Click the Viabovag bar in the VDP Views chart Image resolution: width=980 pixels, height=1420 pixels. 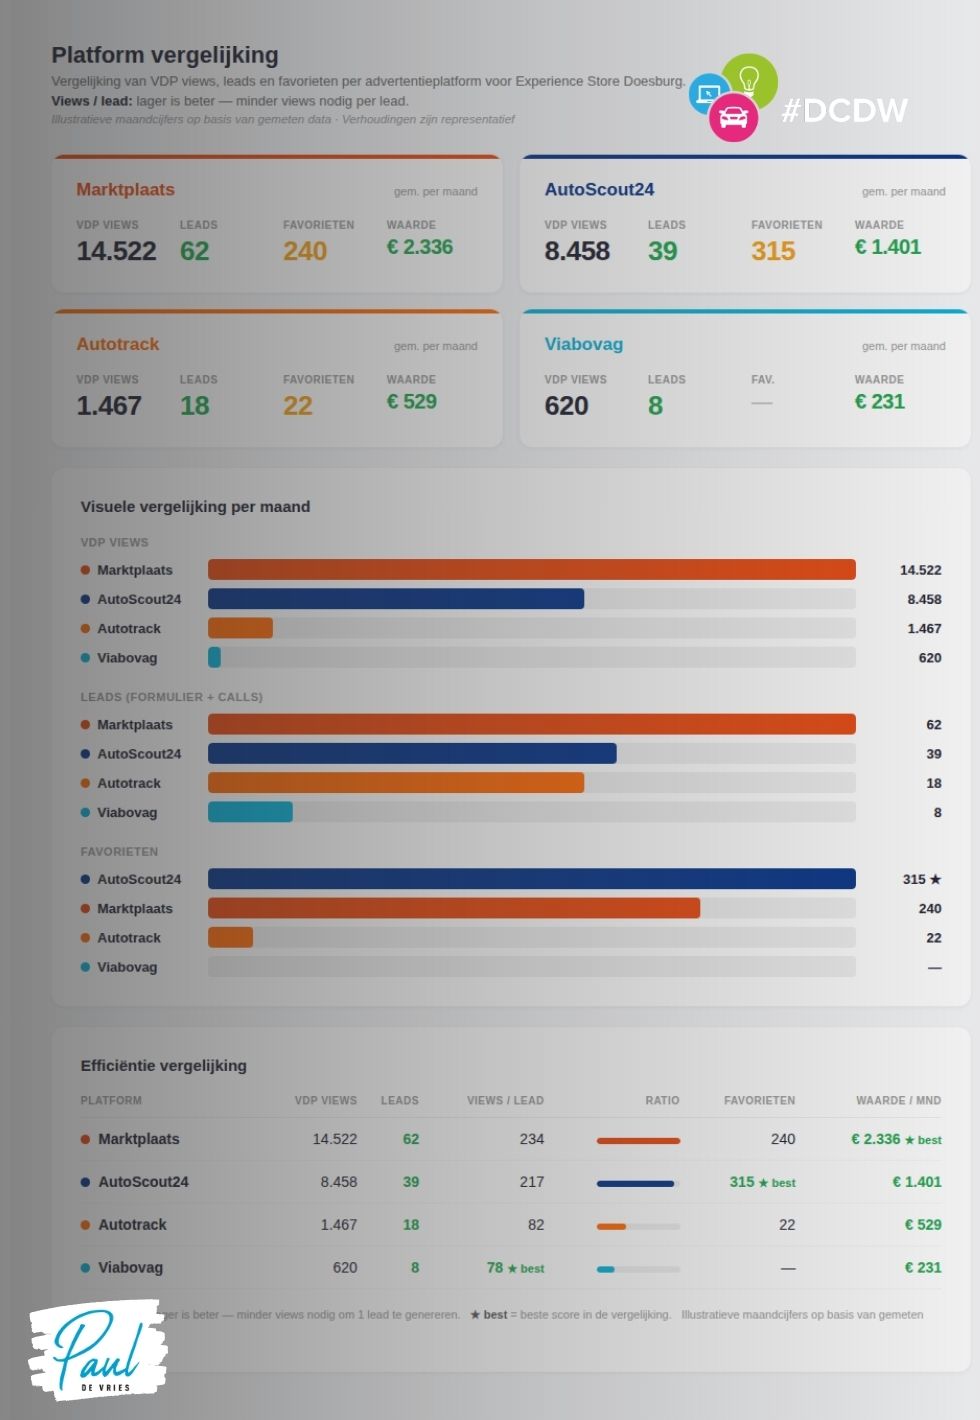[x=214, y=657]
